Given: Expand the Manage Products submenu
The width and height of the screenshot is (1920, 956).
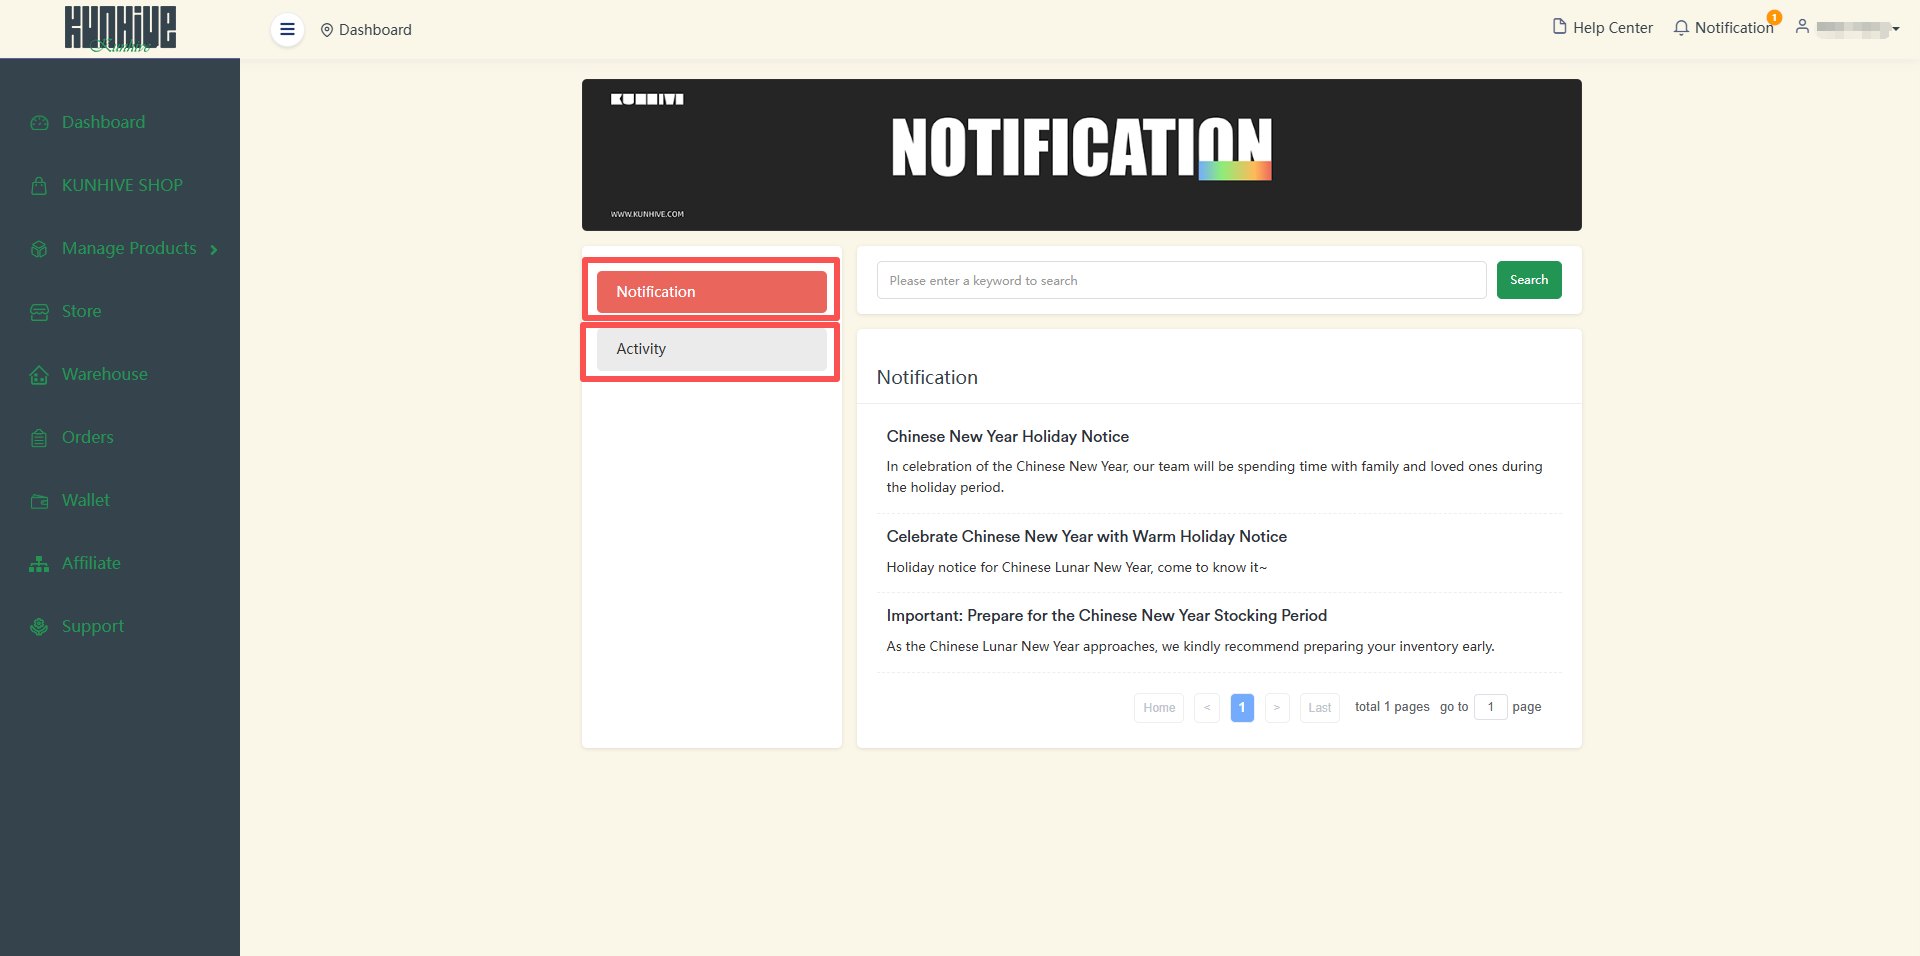Looking at the screenshot, I should (x=129, y=249).
